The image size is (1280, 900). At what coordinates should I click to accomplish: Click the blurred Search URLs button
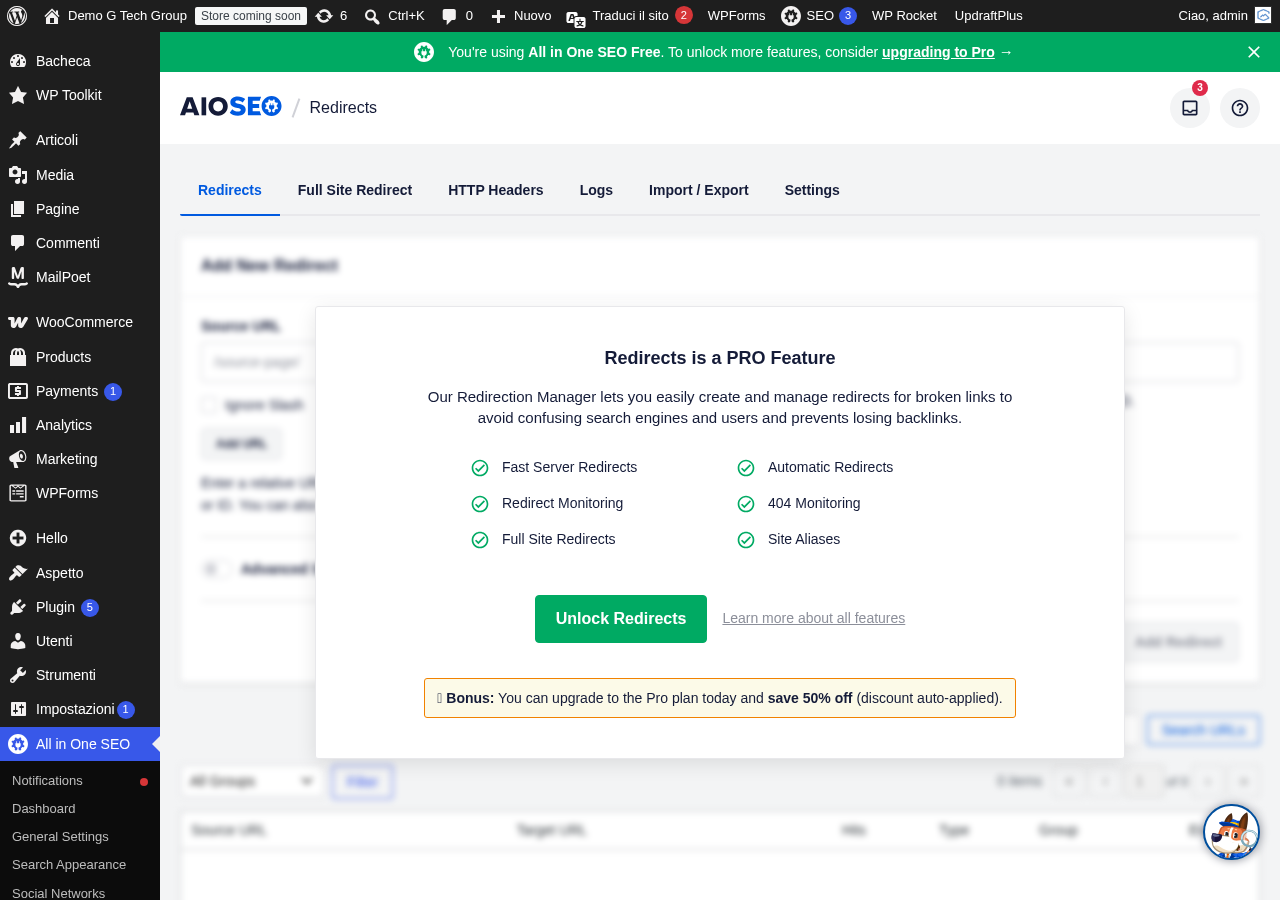[x=1204, y=730]
